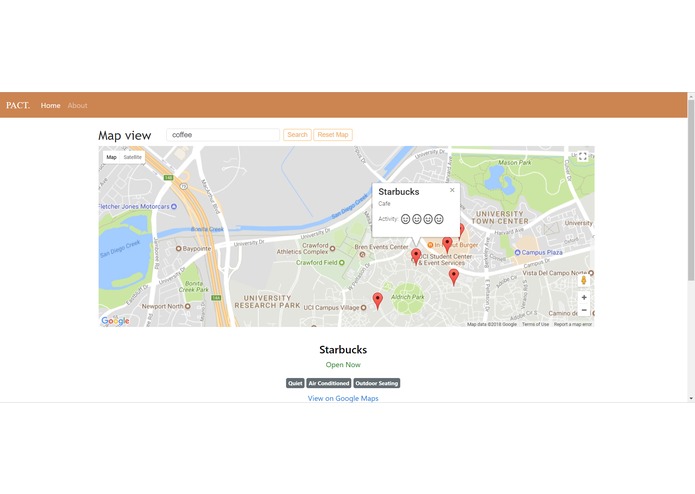
Task: Switch to Satellite view type
Action: (133, 157)
